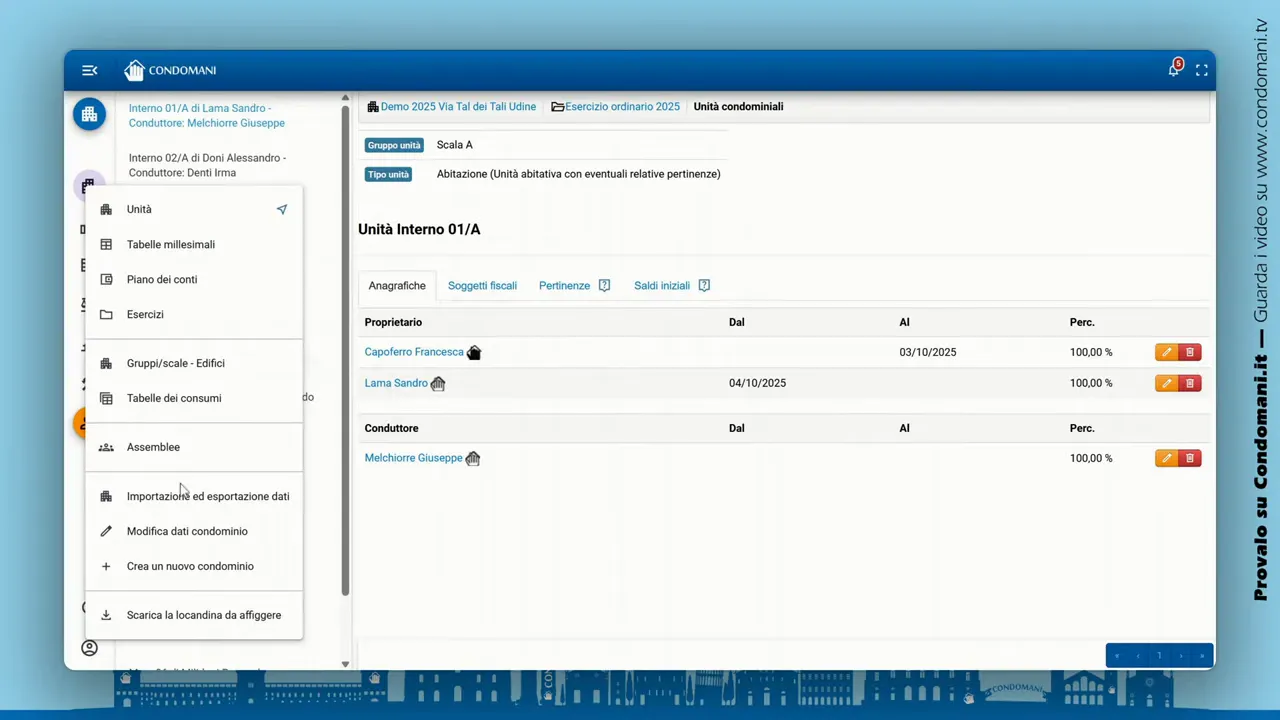Image resolution: width=1280 pixels, height=720 pixels.
Task: Edit Melchiorre Giuseppe tenant row
Action: point(1166,458)
